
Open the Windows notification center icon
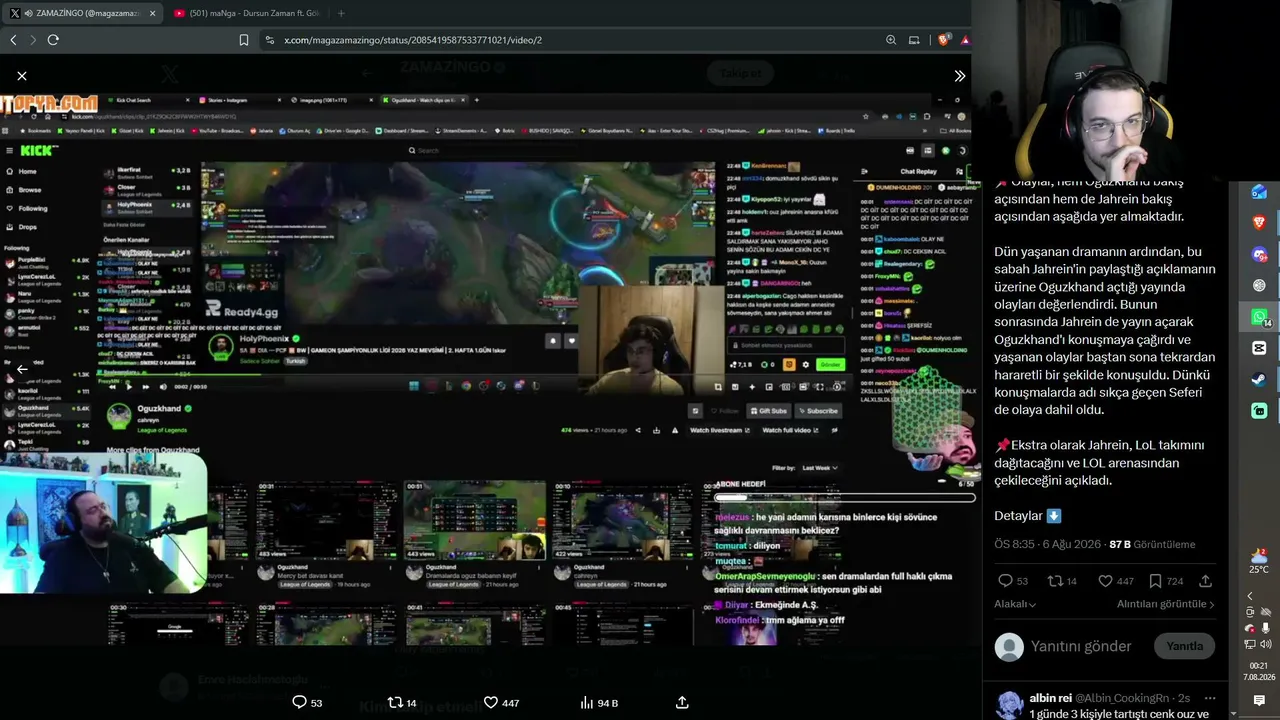(1259, 701)
